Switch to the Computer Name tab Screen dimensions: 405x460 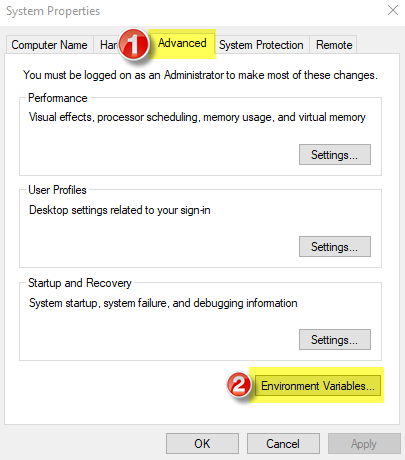(x=50, y=45)
